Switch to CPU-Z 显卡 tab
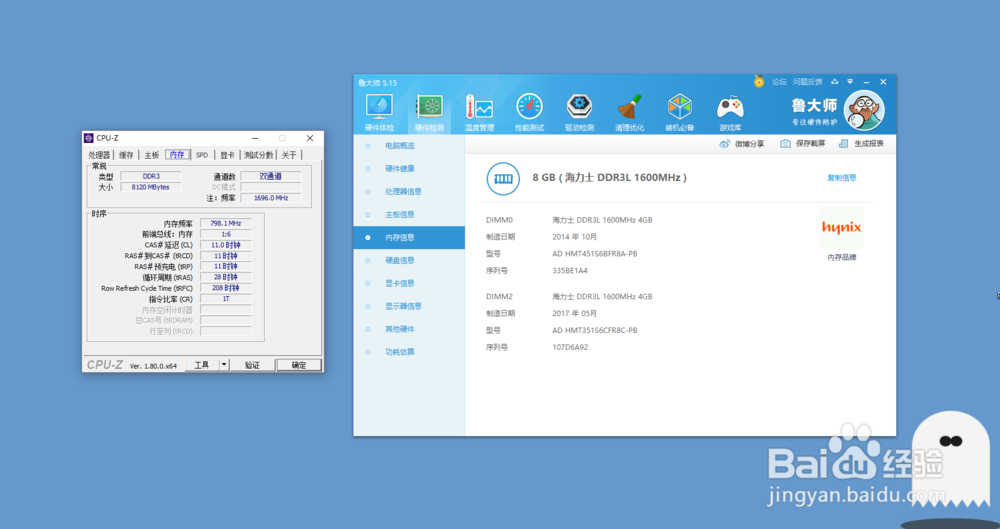This screenshot has height=529, width=1000. [x=228, y=155]
